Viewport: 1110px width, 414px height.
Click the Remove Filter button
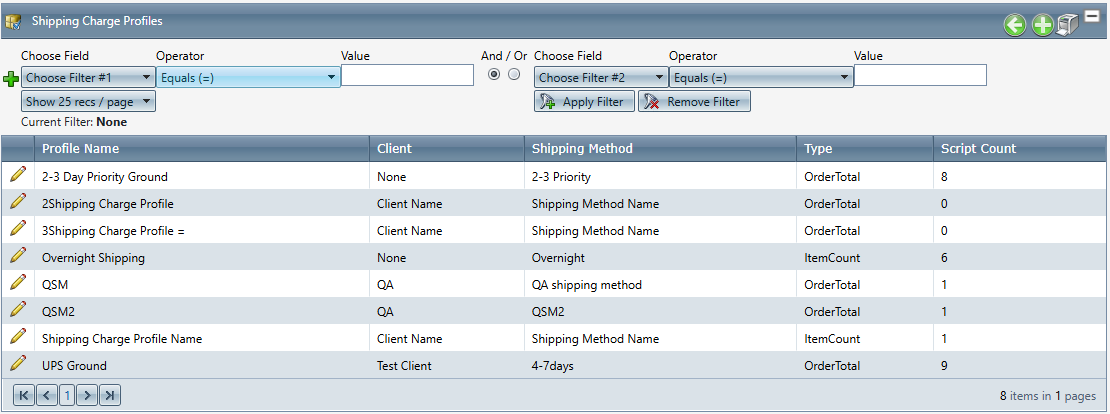coord(694,101)
